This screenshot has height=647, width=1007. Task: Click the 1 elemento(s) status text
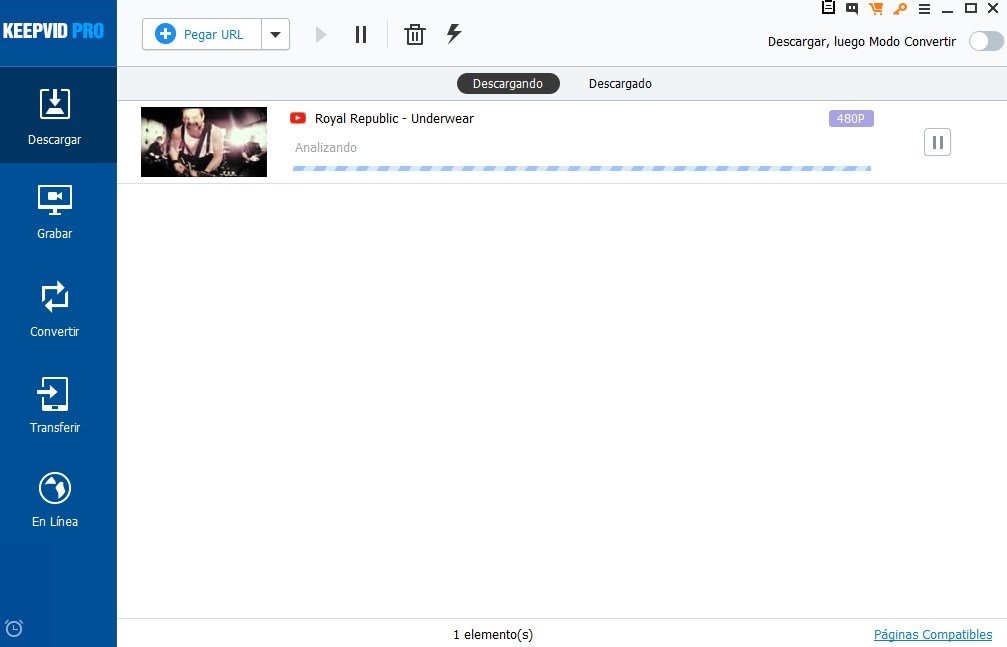(493, 634)
